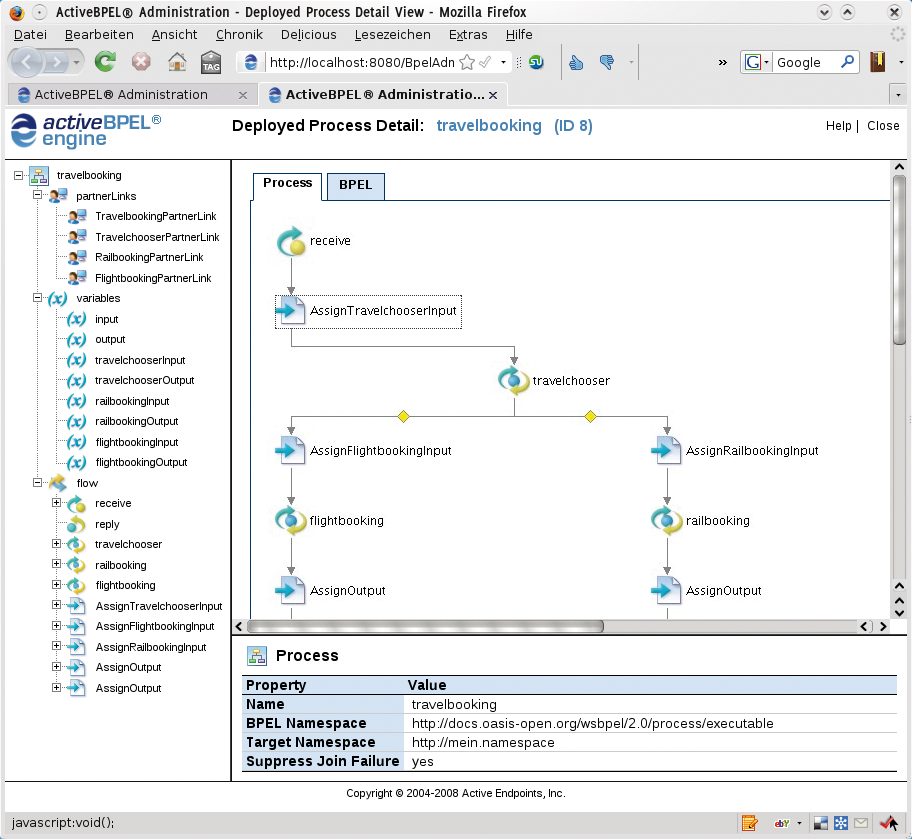Switch to the Process tab

coord(287,183)
